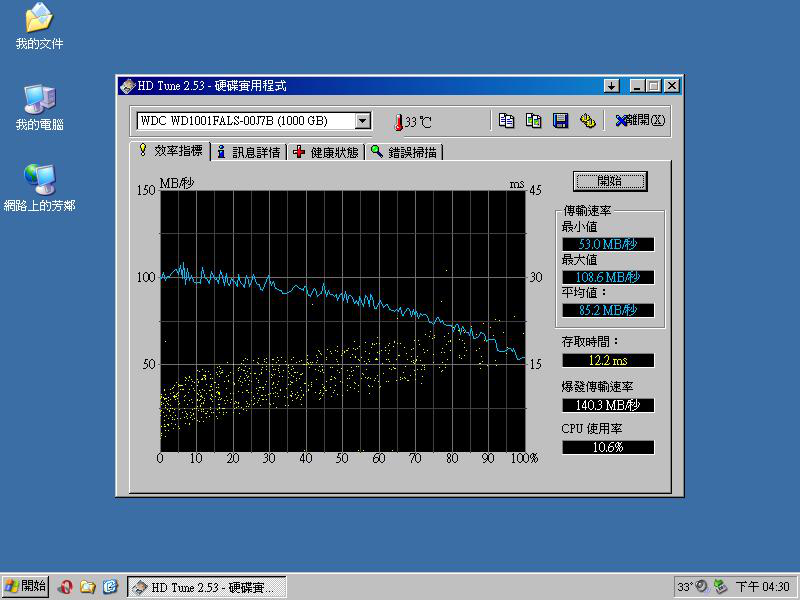Screen dimensions: 800x600
Task: Switch to 訊息詳情 info tab
Action: [x=249, y=152]
